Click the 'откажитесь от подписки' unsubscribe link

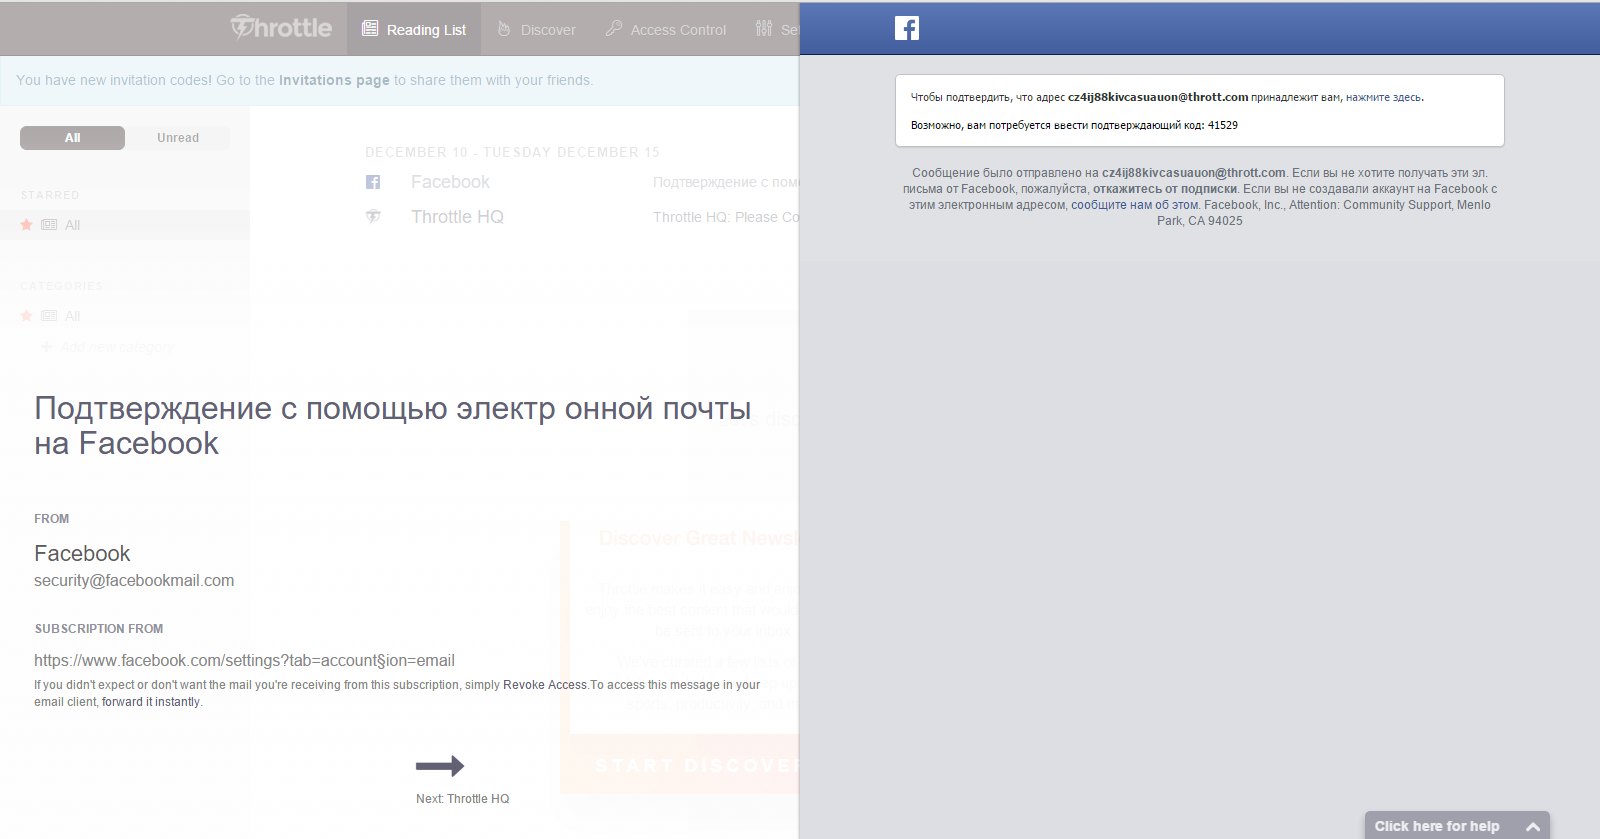pyautogui.click(x=1165, y=189)
